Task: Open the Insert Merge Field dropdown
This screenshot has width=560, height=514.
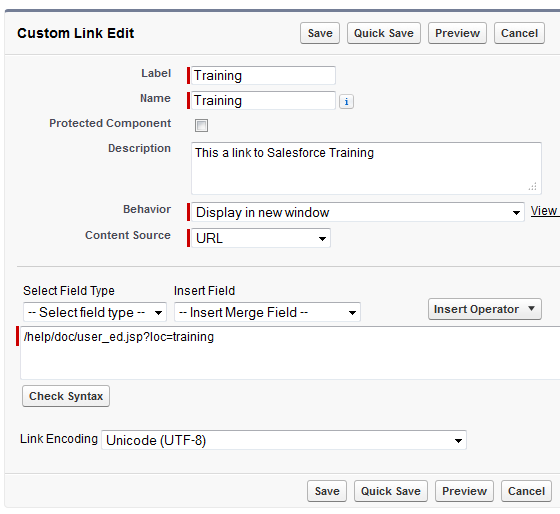Action: coord(267,312)
